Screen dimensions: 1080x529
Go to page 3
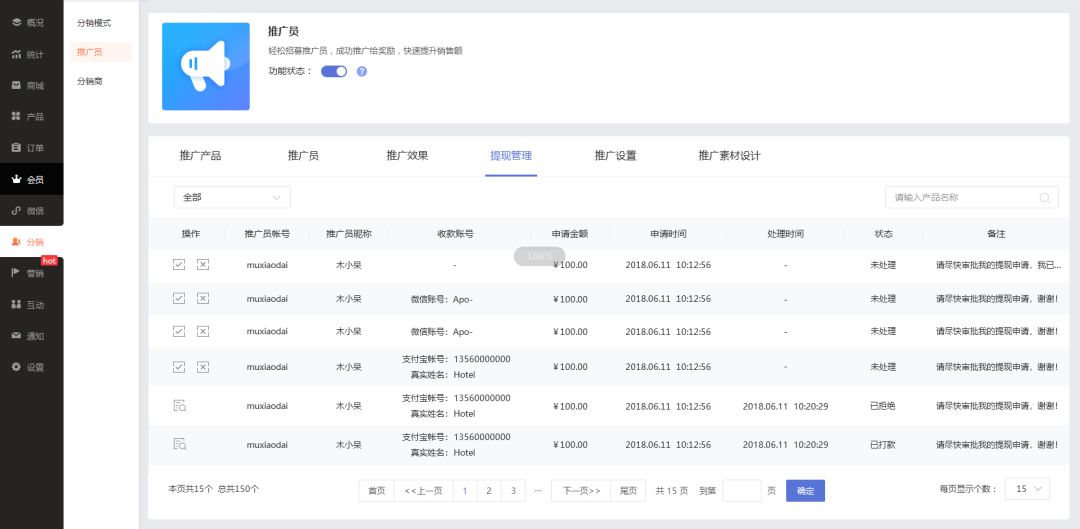tap(513, 491)
